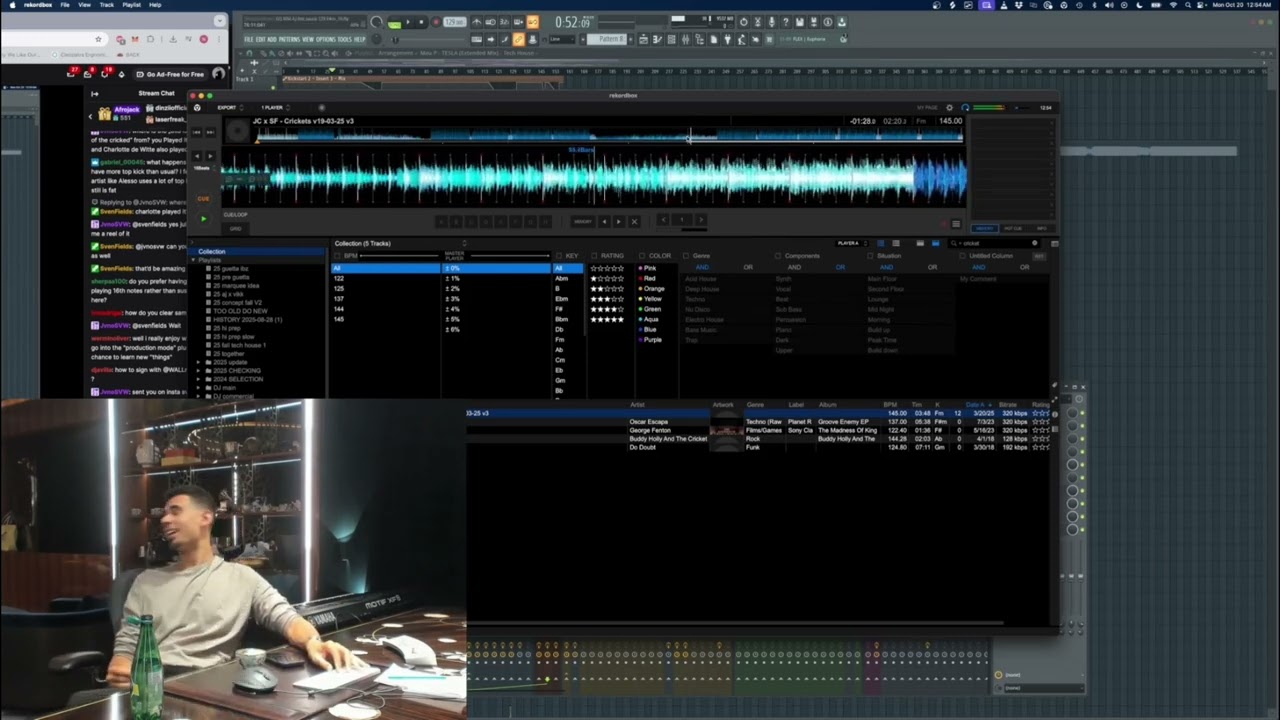Open FL Studio OPTIONS menu

coord(326,39)
